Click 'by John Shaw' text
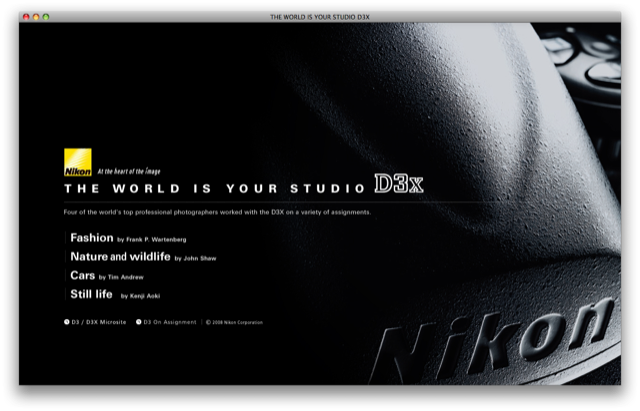Image resolution: width=640 pixels, height=411 pixels. [196, 258]
